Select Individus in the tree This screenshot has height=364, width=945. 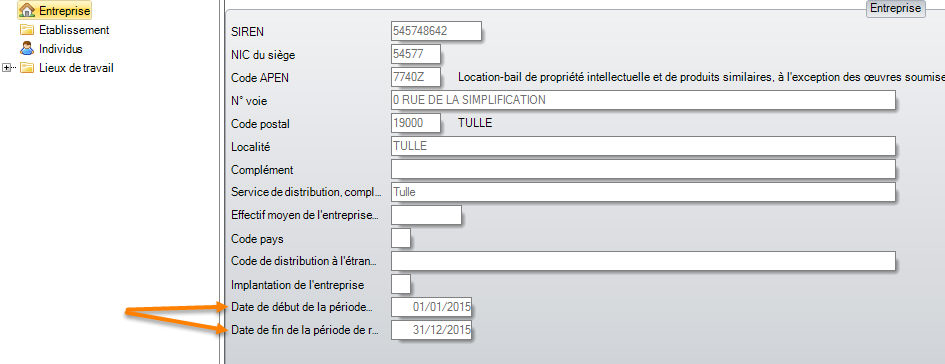(x=61, y=49)
